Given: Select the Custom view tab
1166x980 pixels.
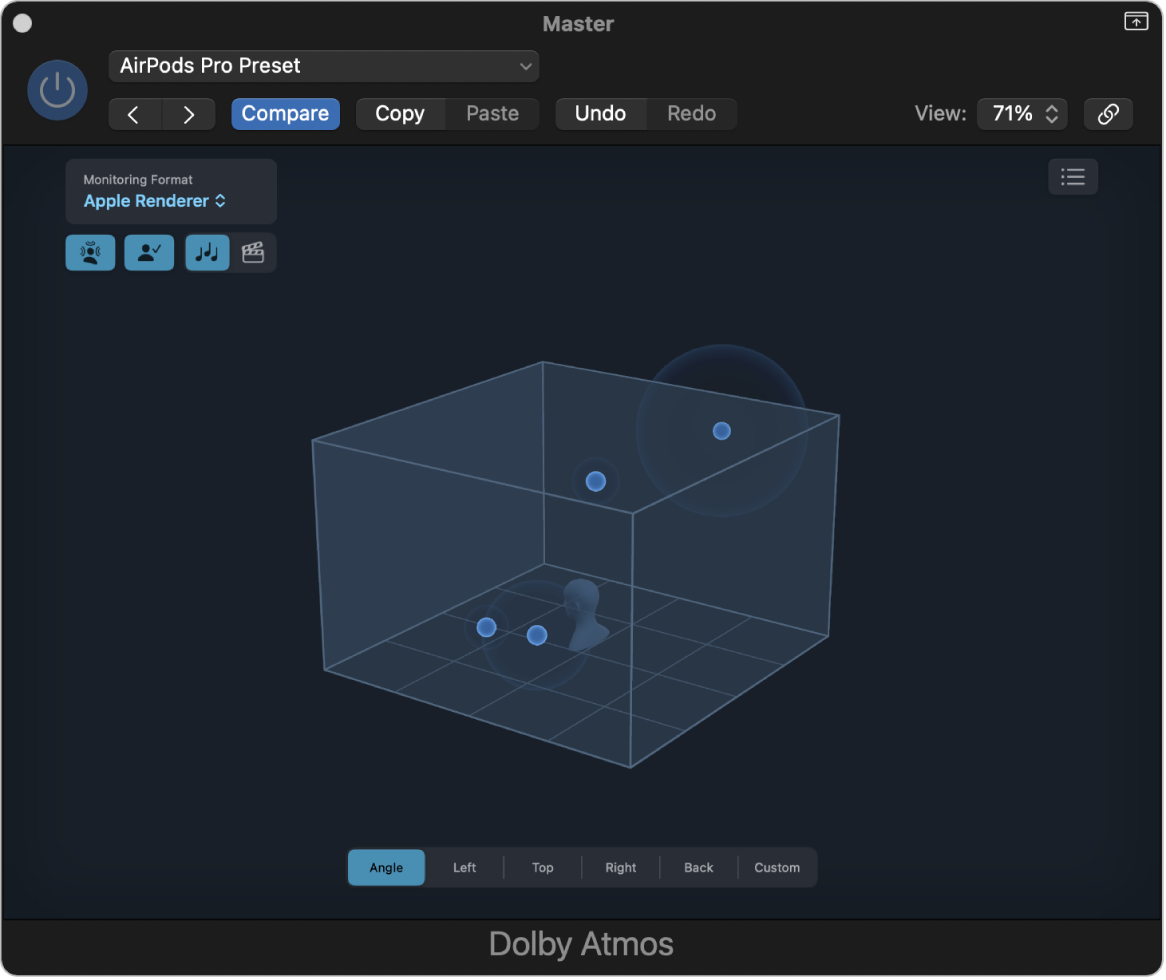Looking at the screenshot, I should click(x=777, y=867).
